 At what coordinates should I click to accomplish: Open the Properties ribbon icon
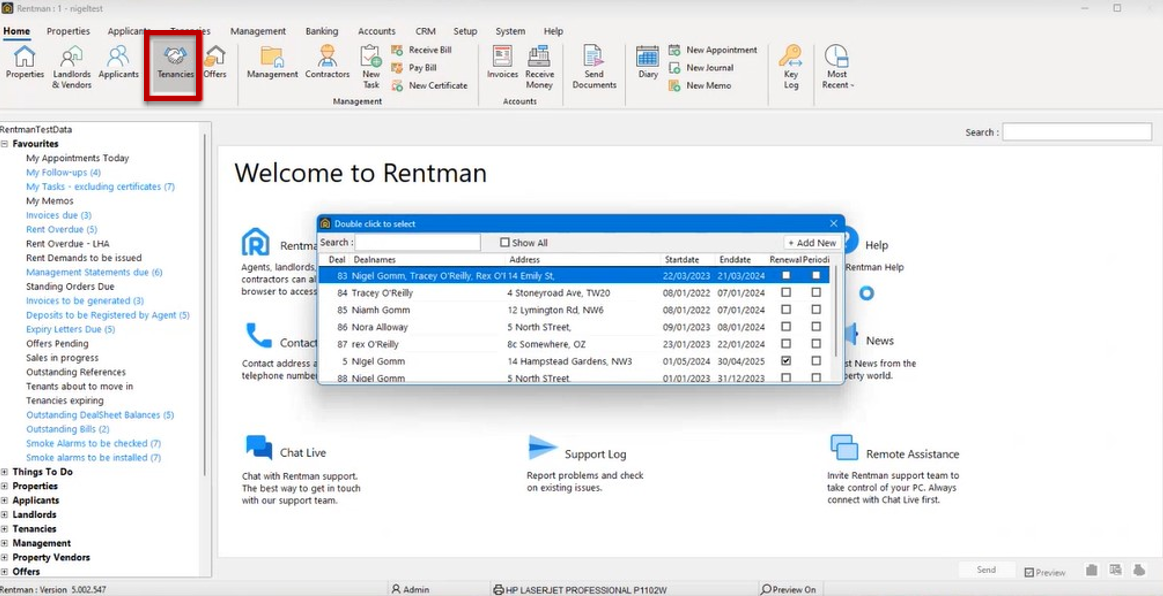pyautogui.click(x=24, y=56)
